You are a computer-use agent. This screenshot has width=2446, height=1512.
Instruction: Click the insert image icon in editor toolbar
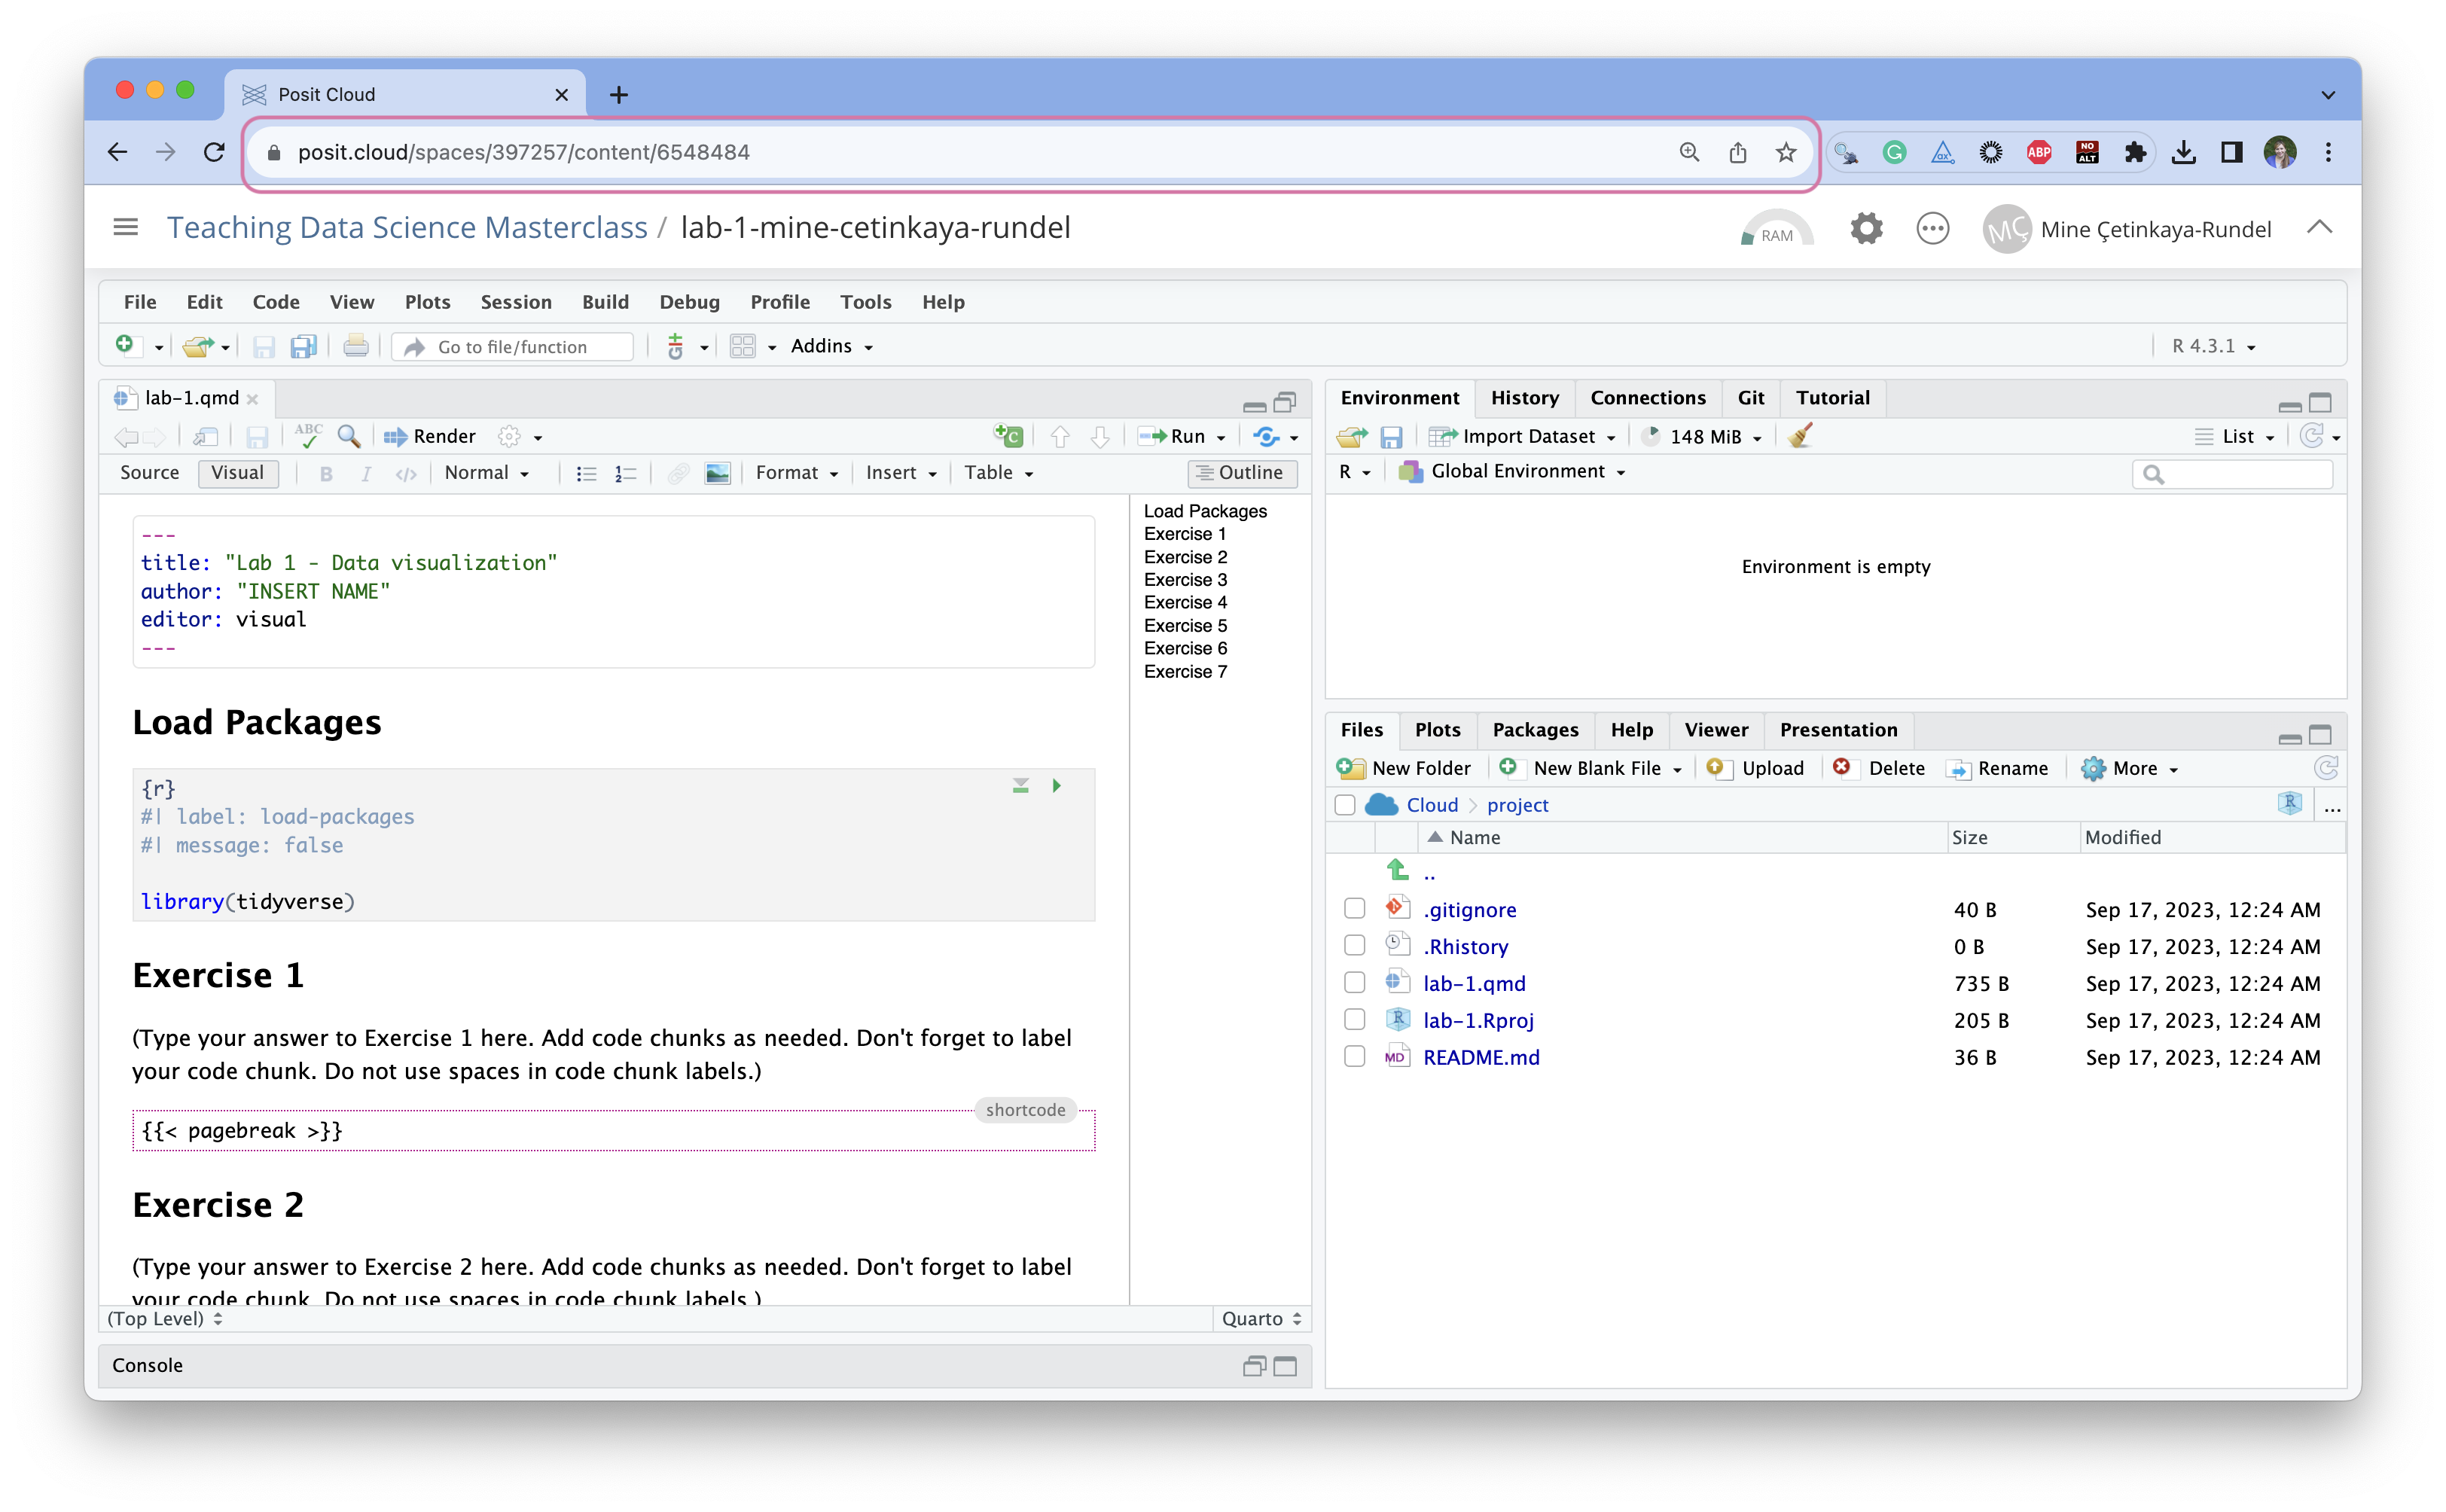(x=717, y=473)
